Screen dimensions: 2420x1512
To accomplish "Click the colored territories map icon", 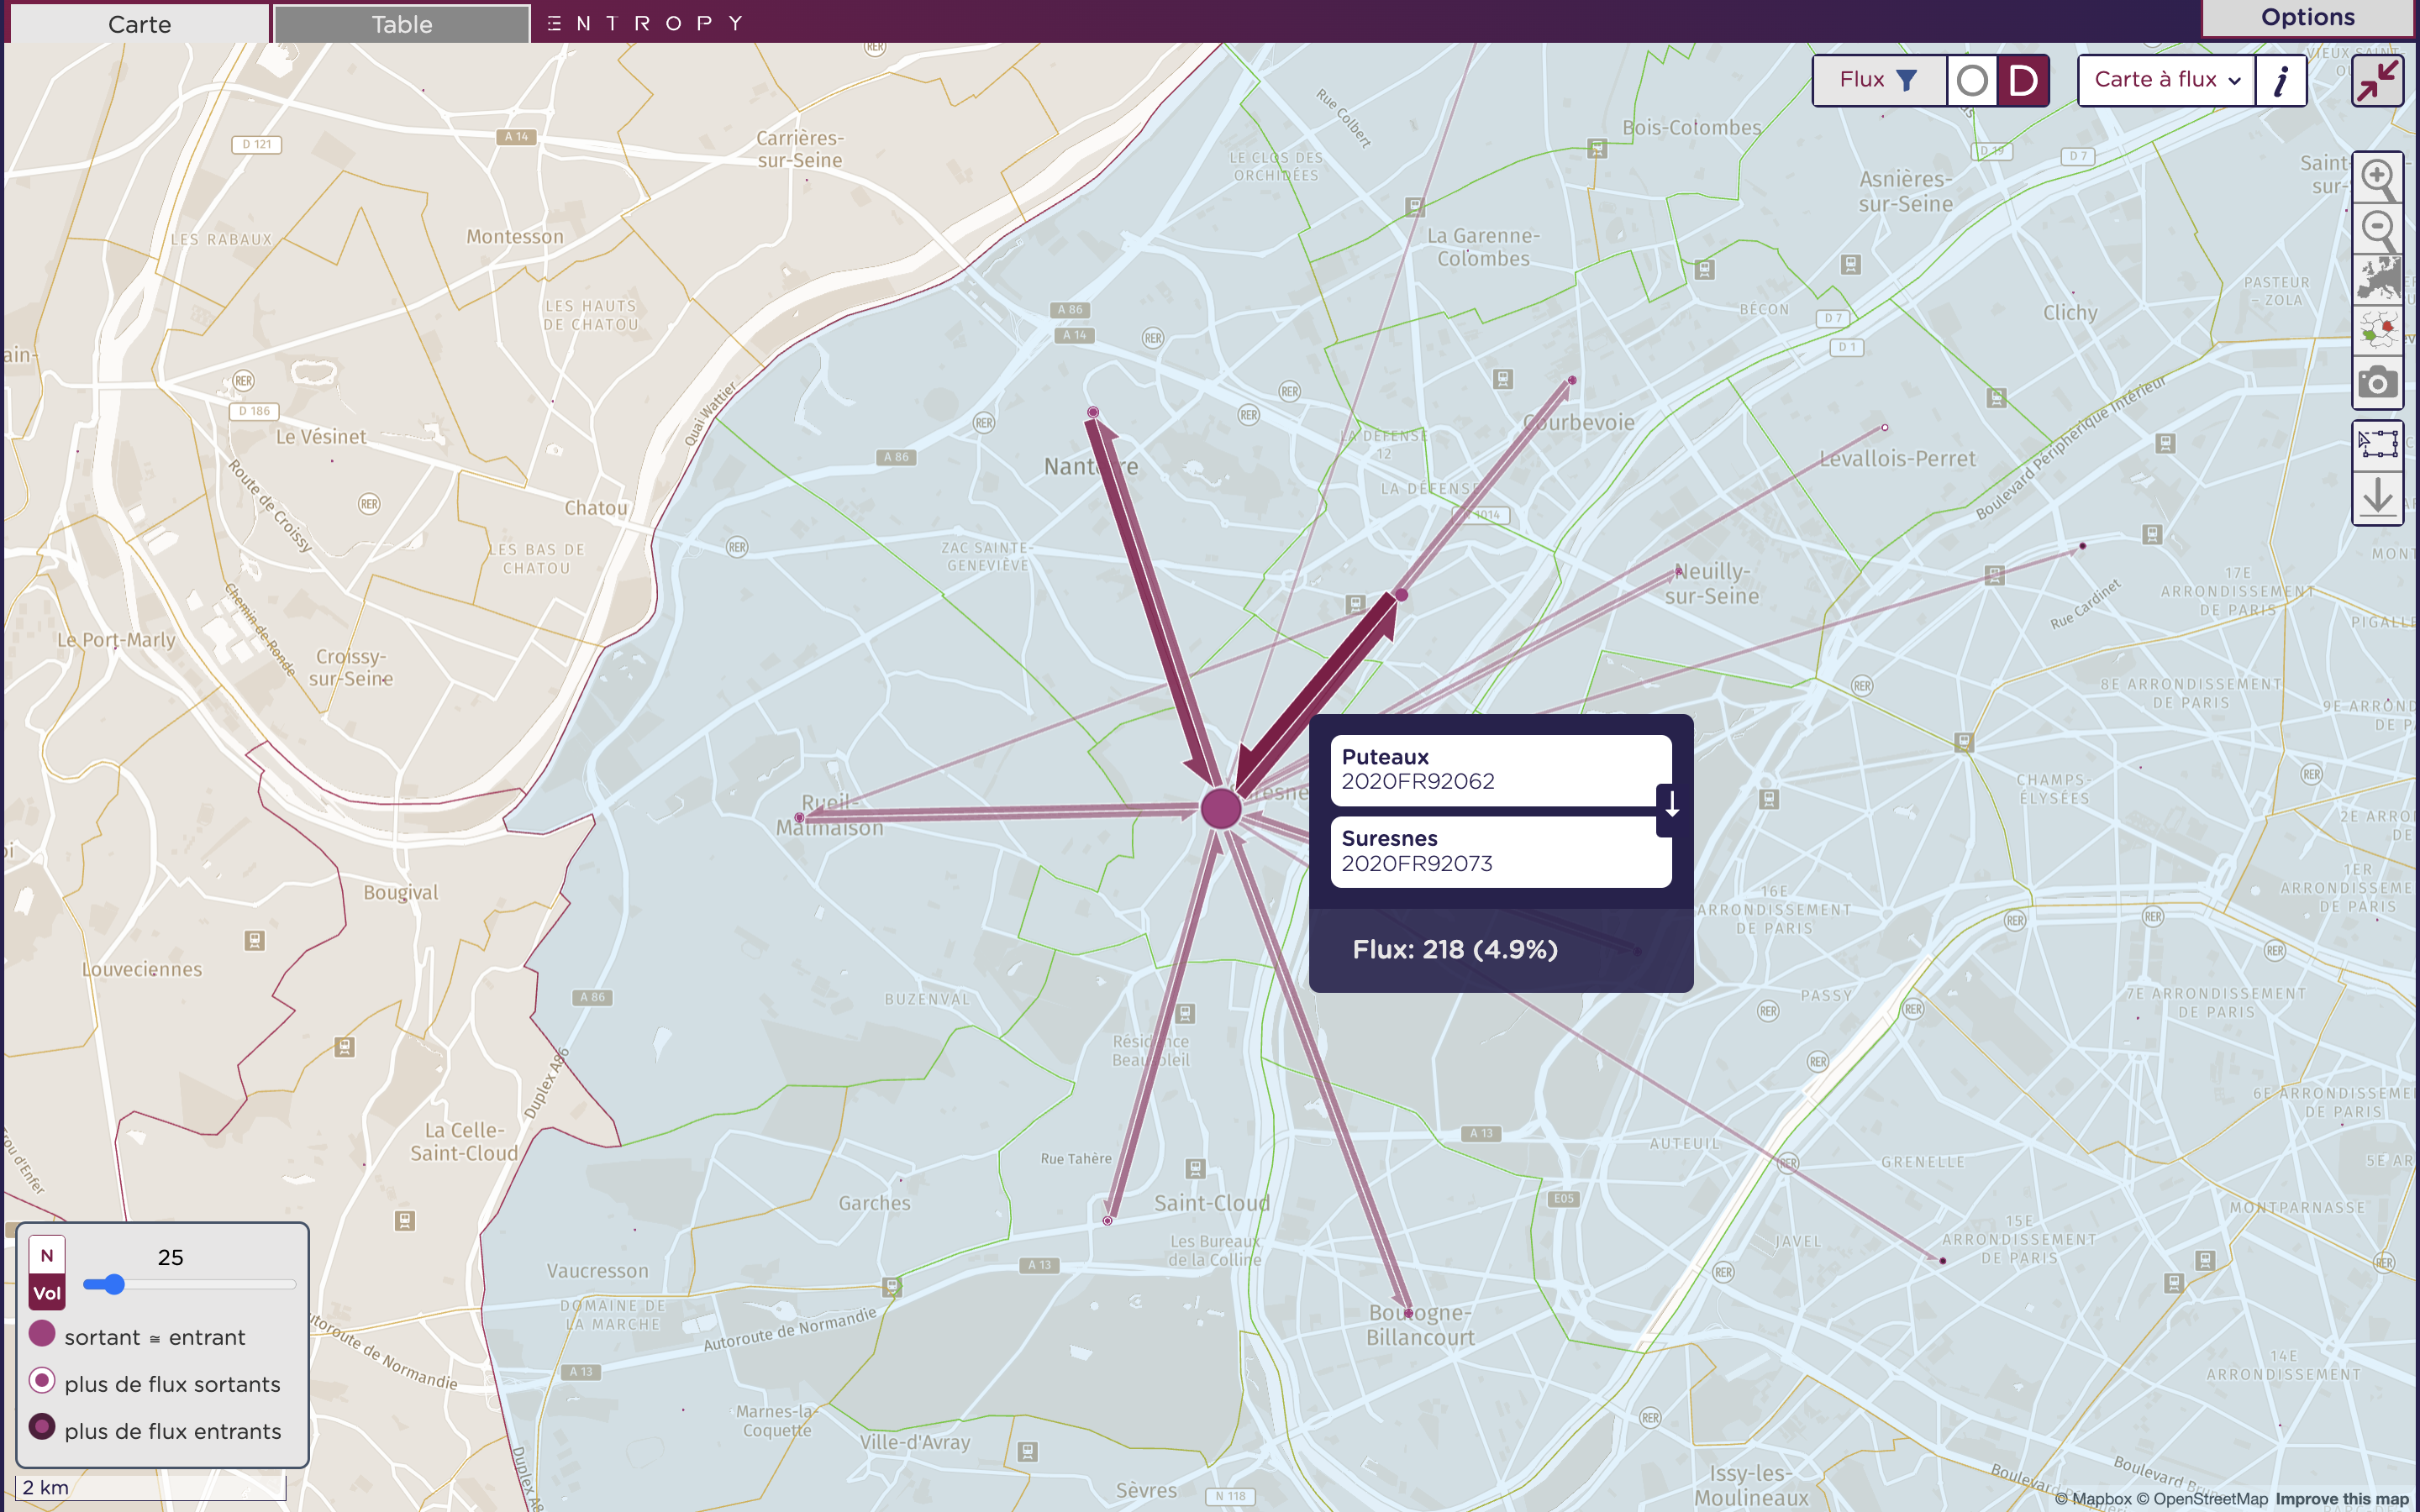I will (2377, 330).
